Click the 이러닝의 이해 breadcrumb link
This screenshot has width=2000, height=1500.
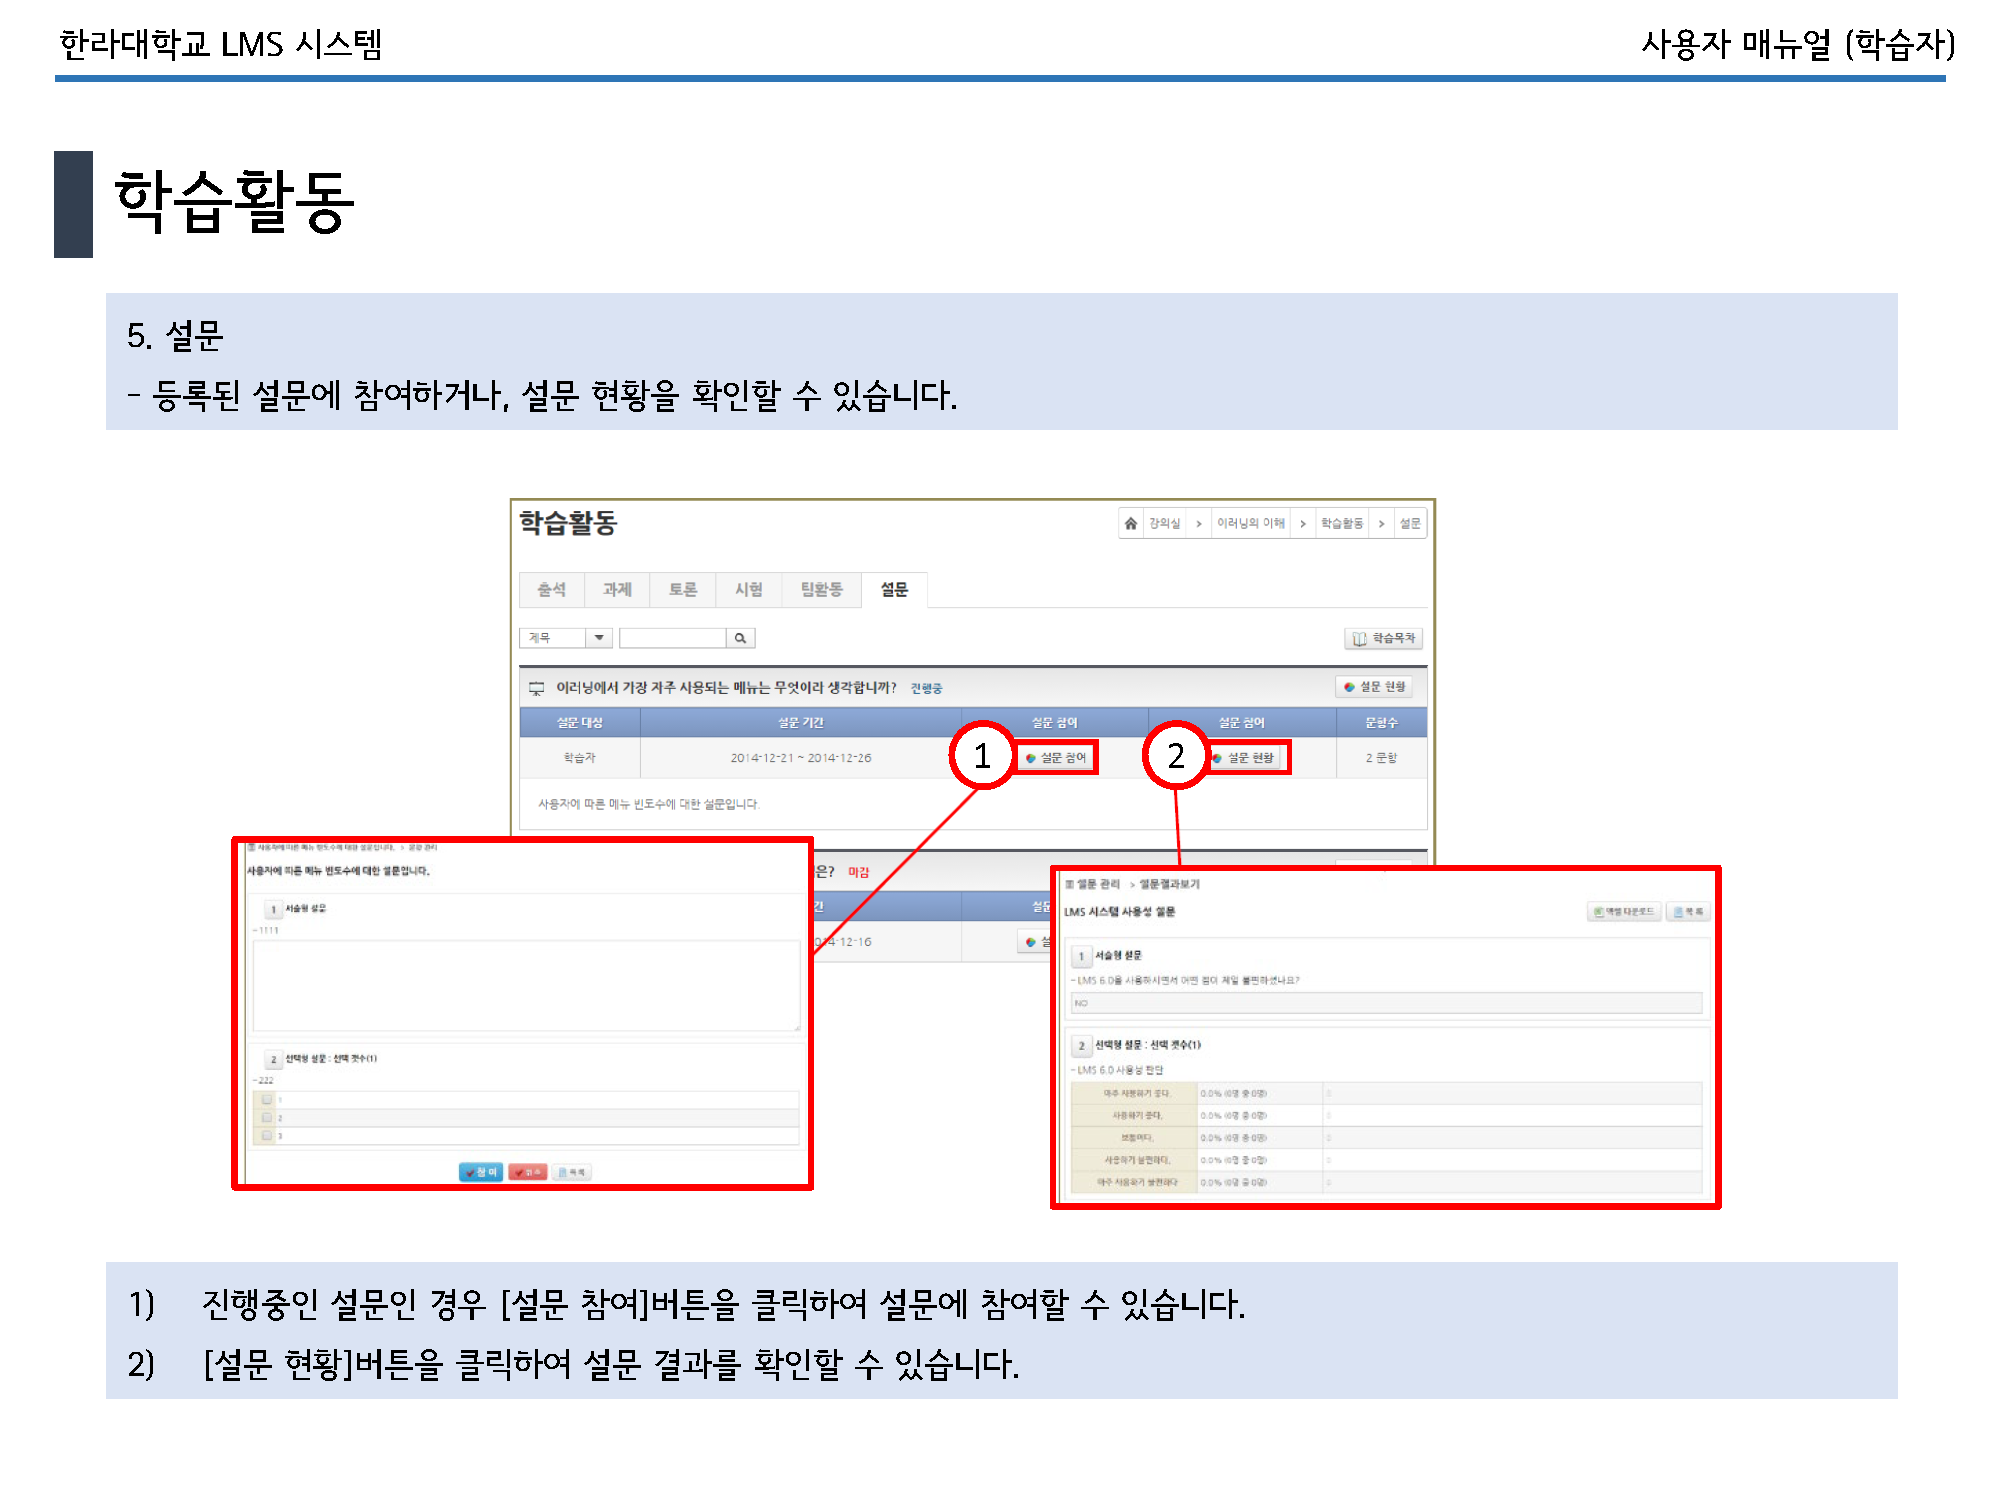(x=1250, y=523)
